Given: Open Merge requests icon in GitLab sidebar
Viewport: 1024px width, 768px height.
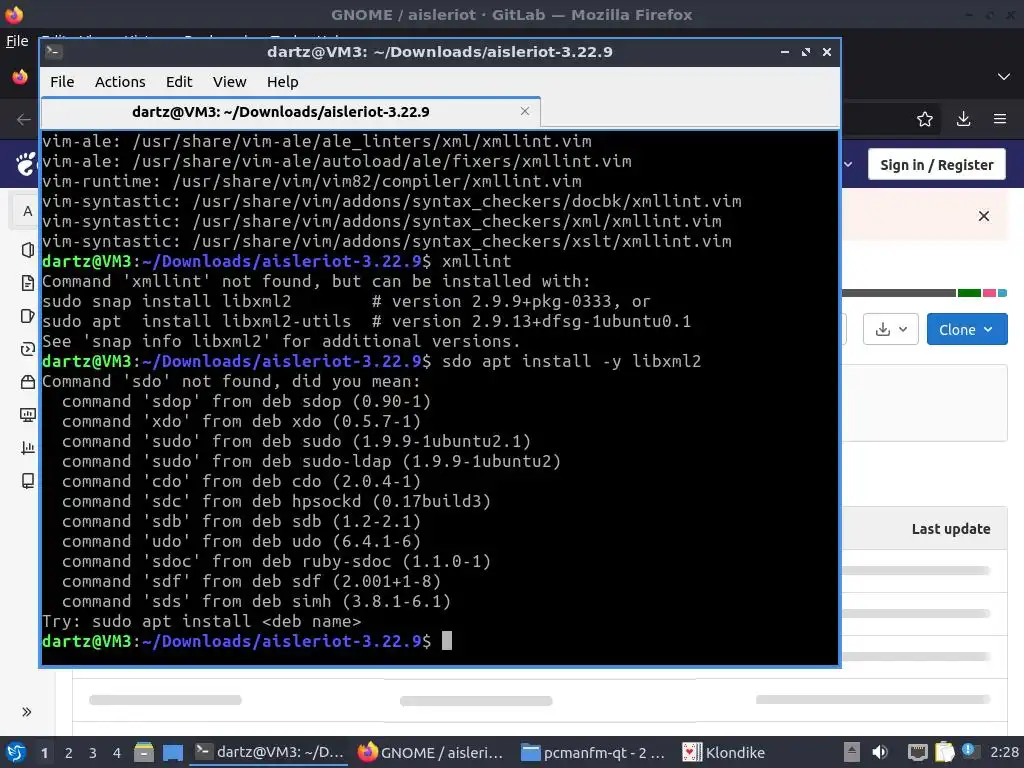Looking at the screenshot, I should (27, 316).
